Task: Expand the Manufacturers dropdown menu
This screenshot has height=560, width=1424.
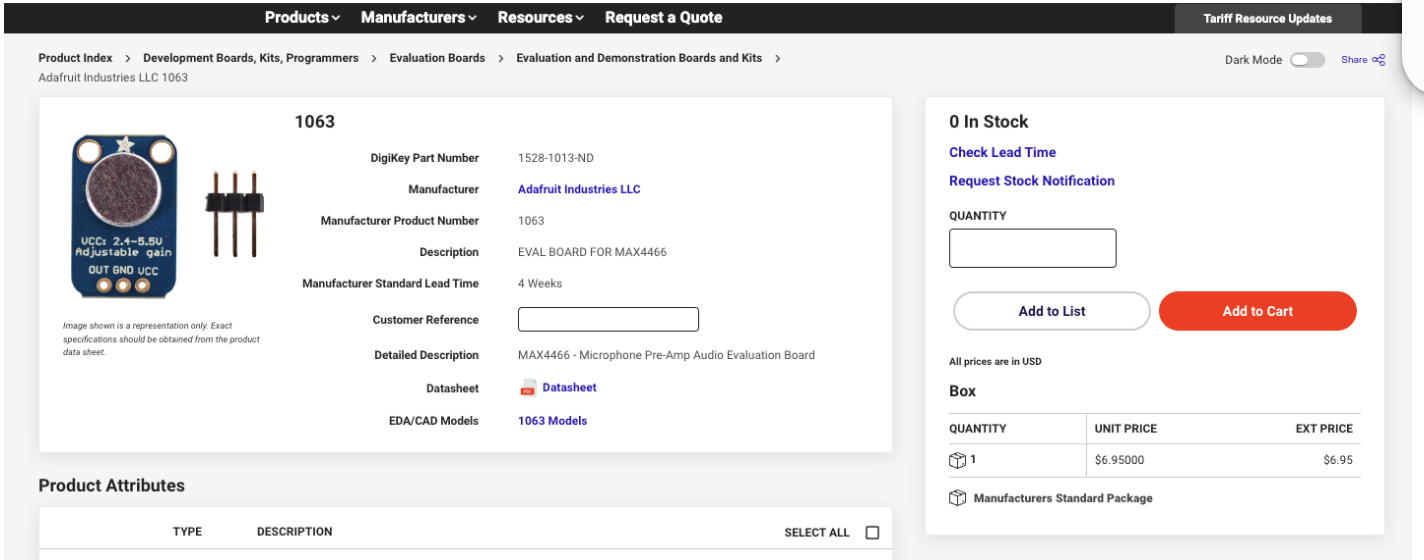Action: (418, 17)
